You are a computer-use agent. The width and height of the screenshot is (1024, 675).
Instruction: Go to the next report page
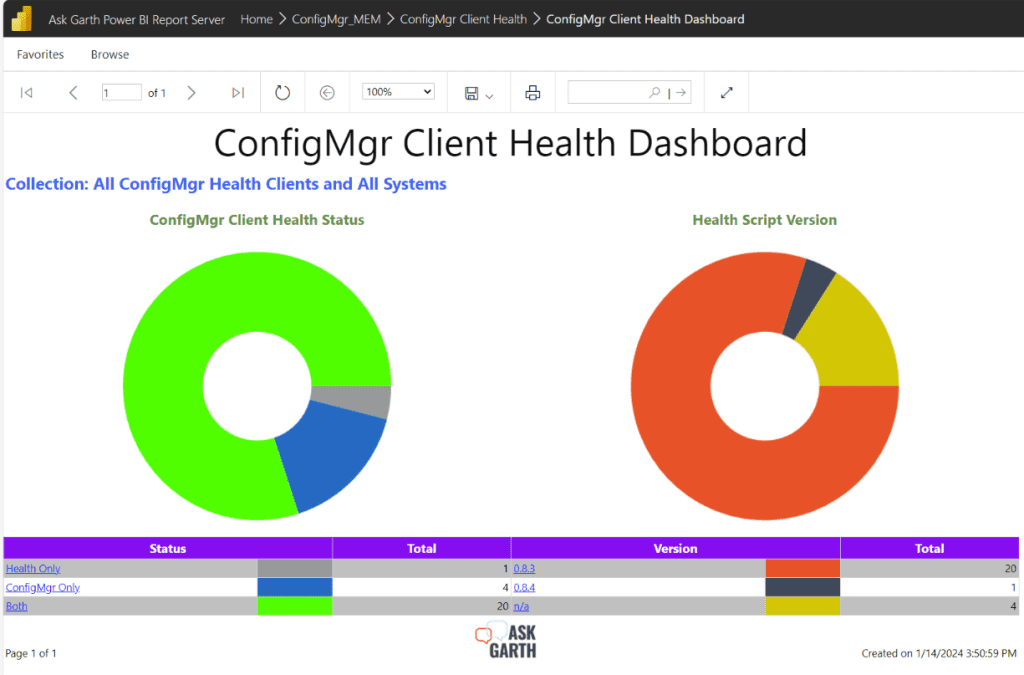pos(191,93)
